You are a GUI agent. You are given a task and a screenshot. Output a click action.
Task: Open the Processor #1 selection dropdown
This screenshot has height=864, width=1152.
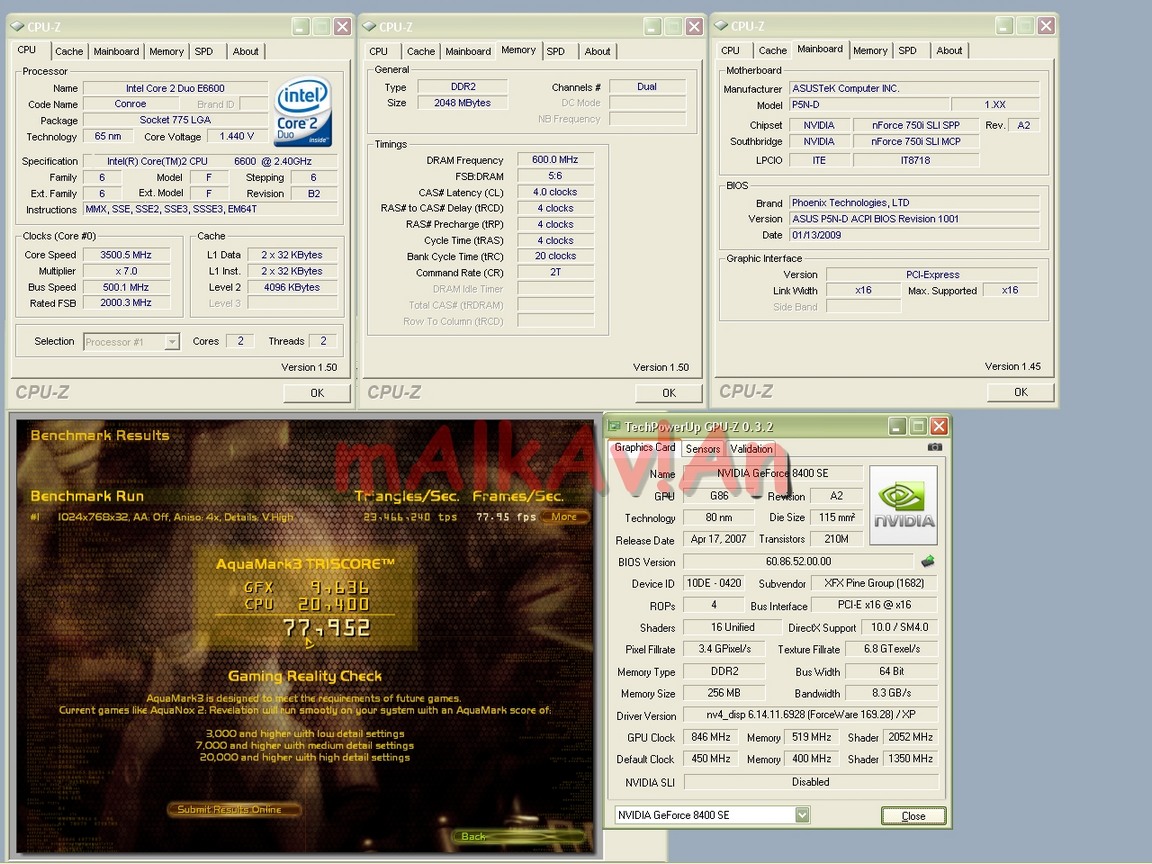coord(172,342)
